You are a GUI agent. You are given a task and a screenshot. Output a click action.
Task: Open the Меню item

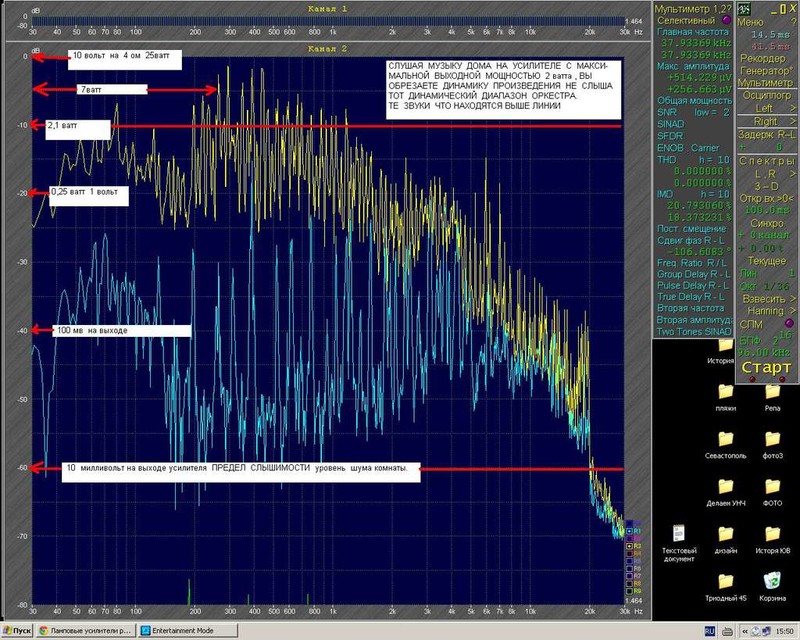click(x=751, y=22)
